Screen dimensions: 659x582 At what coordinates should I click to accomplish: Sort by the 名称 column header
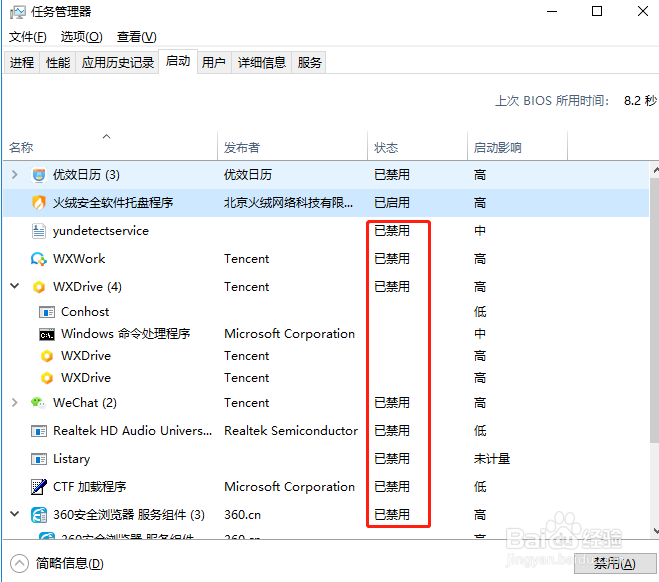pos(110,146)
